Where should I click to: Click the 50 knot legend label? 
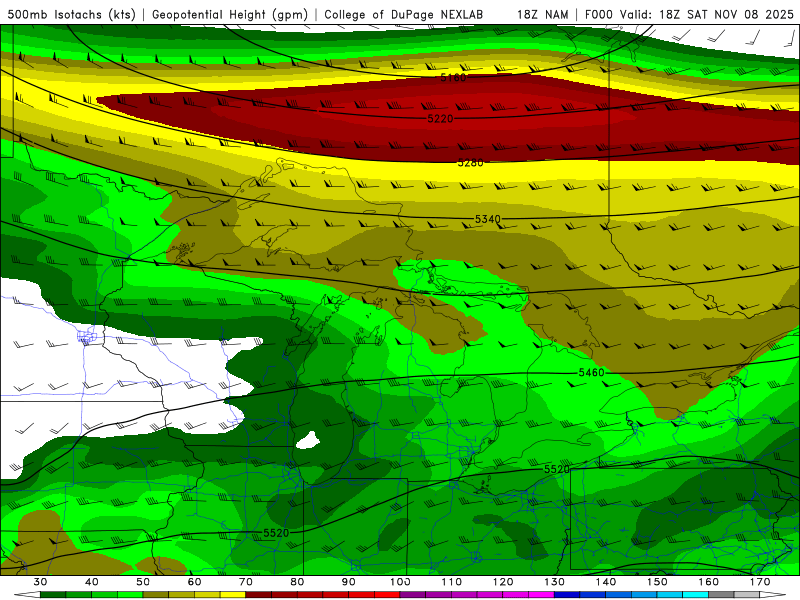pos(143,582)
